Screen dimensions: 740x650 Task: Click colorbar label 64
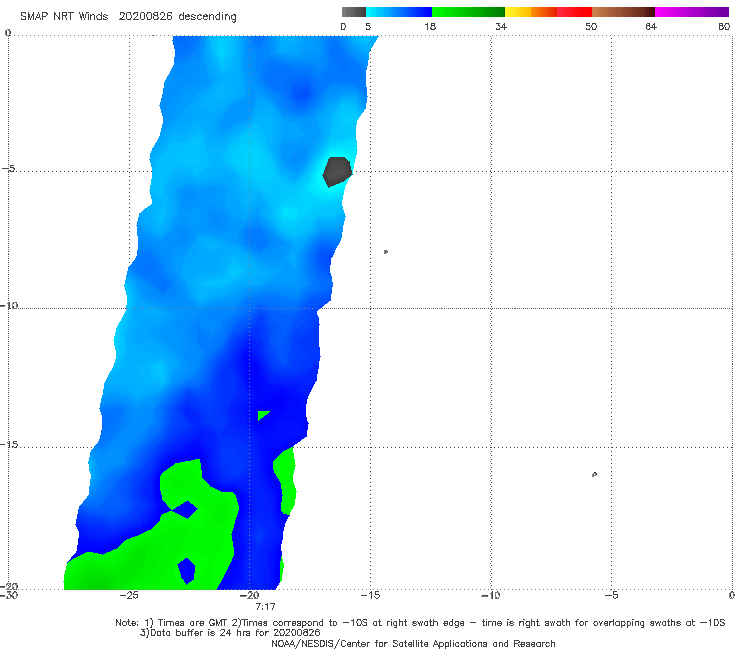click(651, 26)
